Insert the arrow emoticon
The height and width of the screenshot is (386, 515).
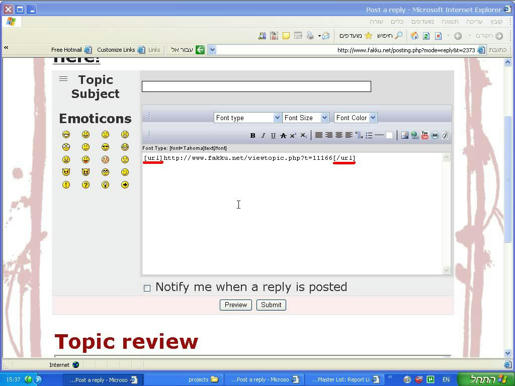pyautogui.click(x=125, y=185)
